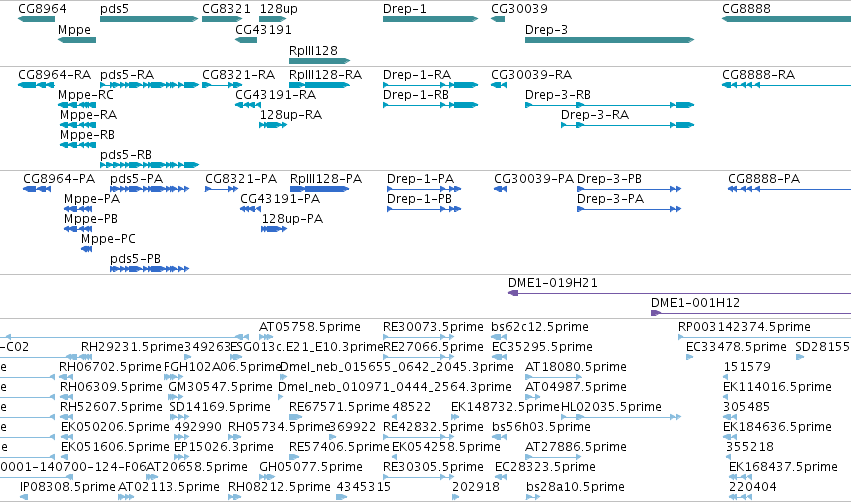Select EST GH05077.5prime
851x502 pixels.
pos(266,476)
